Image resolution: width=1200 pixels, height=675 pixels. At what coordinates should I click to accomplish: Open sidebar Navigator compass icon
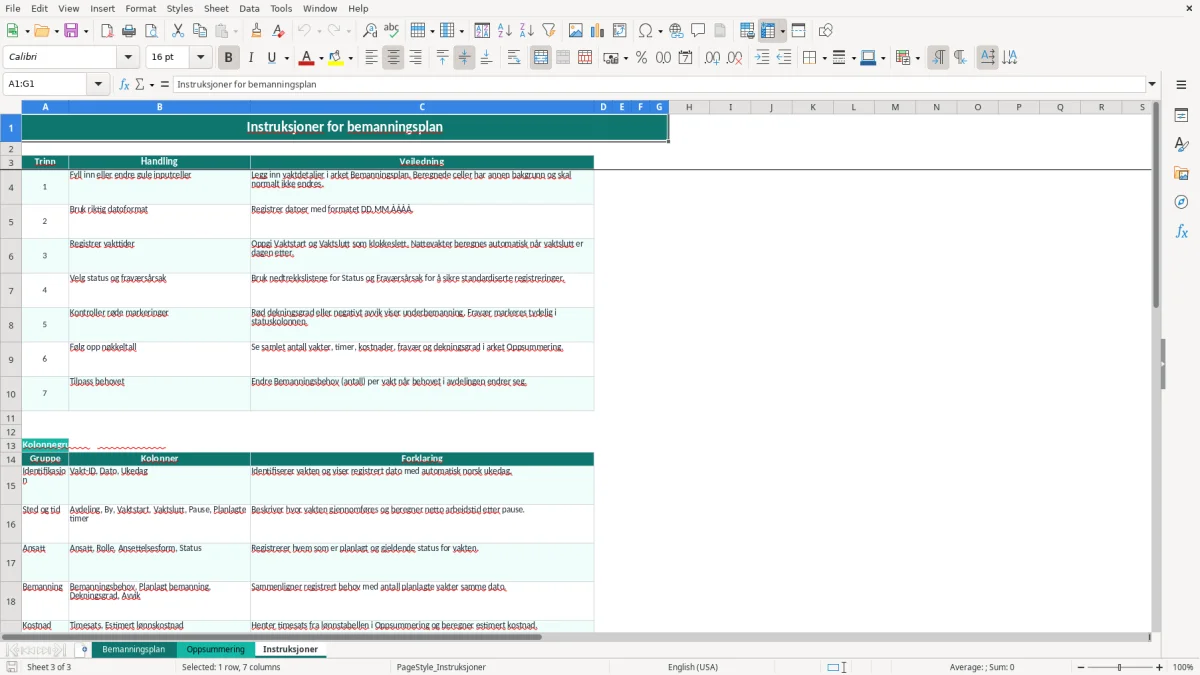[x=1181, y=202]
